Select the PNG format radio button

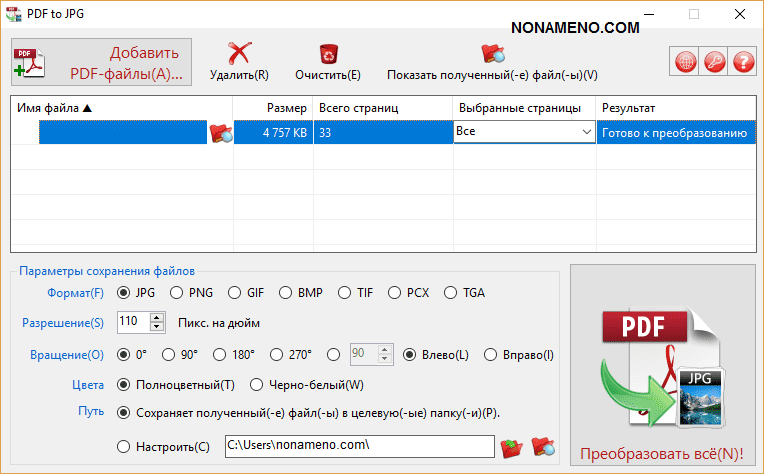coord(177,293)
